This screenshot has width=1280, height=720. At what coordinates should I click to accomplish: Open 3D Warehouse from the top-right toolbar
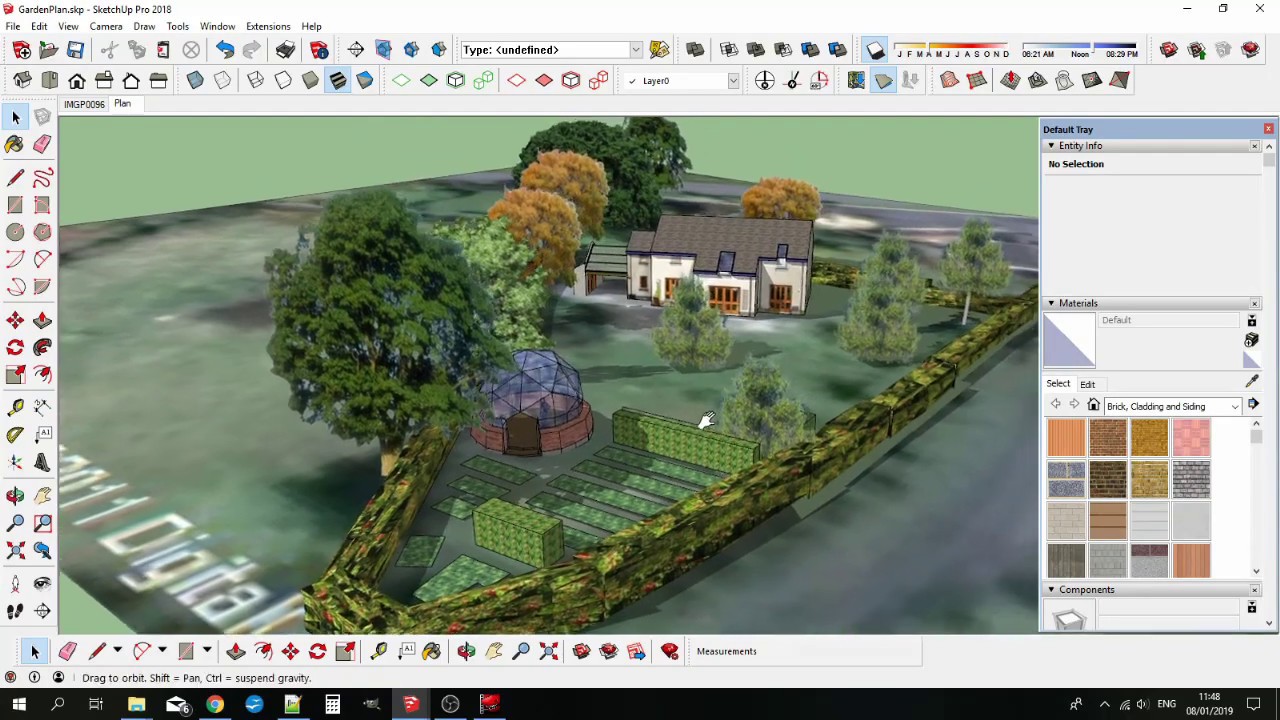point(1168,50)
